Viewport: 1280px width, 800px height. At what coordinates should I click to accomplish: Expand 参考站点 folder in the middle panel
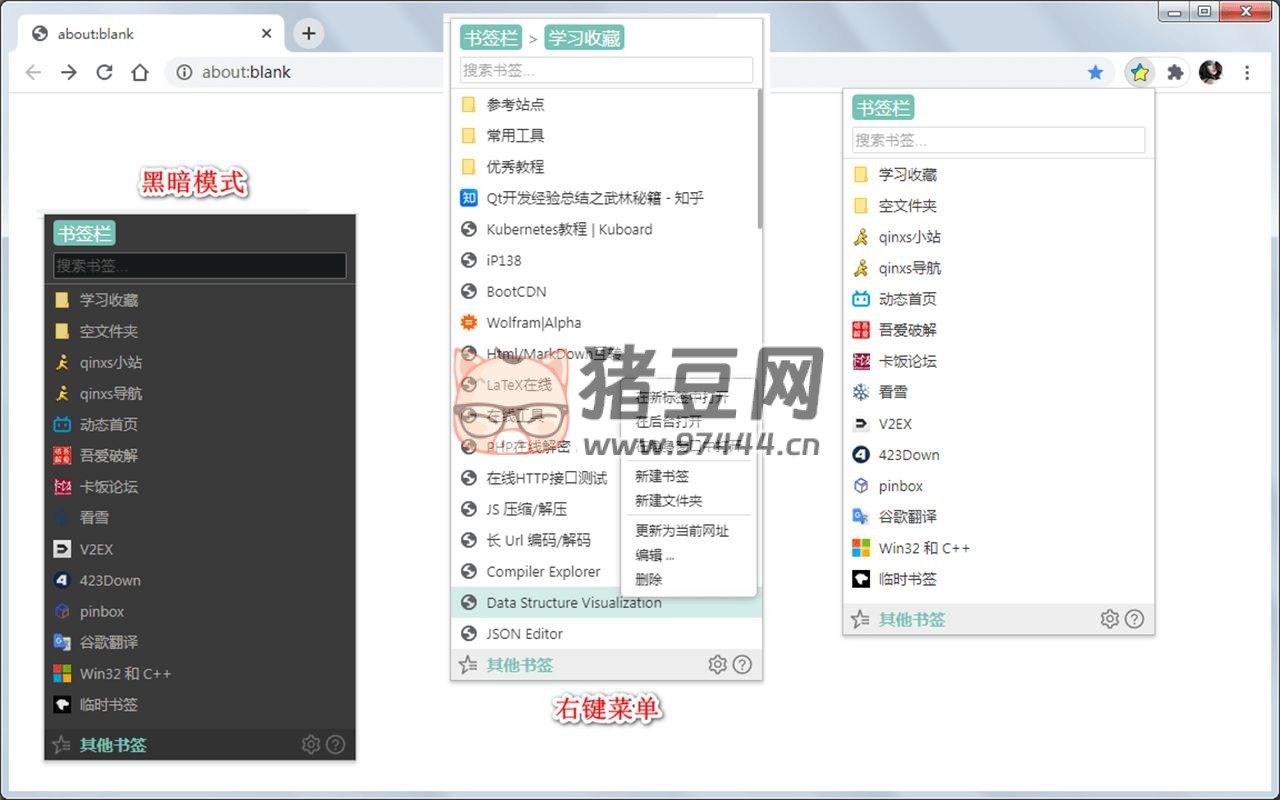515,104
